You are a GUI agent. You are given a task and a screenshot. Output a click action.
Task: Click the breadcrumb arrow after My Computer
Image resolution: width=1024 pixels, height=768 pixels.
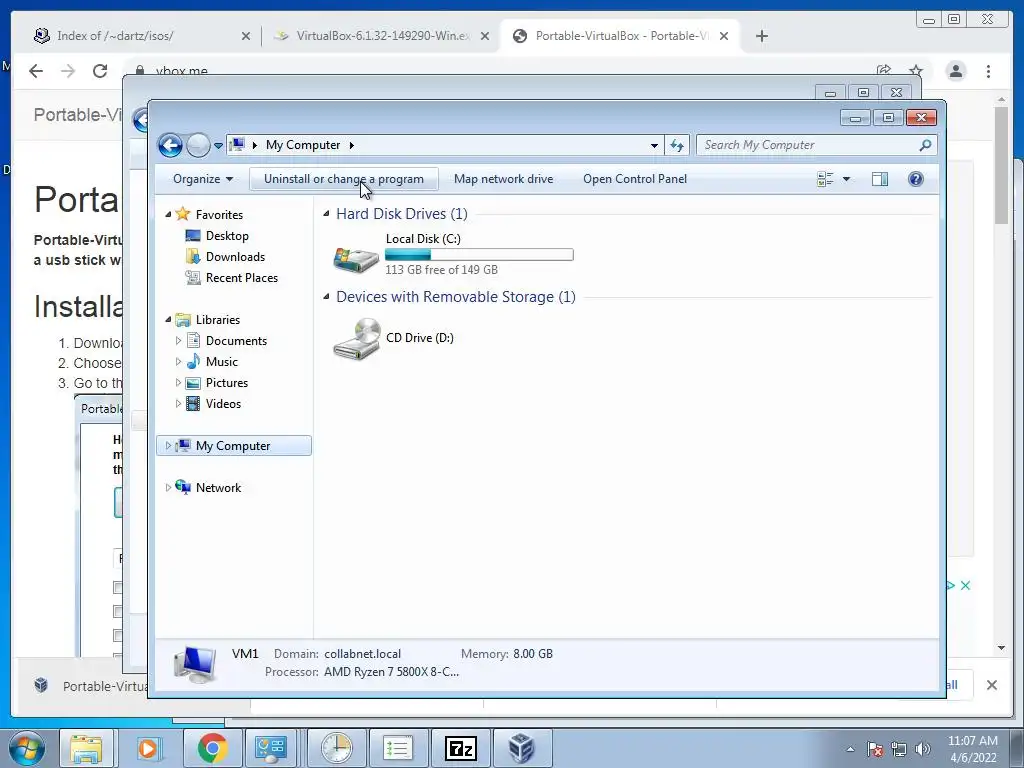pyautogui.click(x=351, y=145)
